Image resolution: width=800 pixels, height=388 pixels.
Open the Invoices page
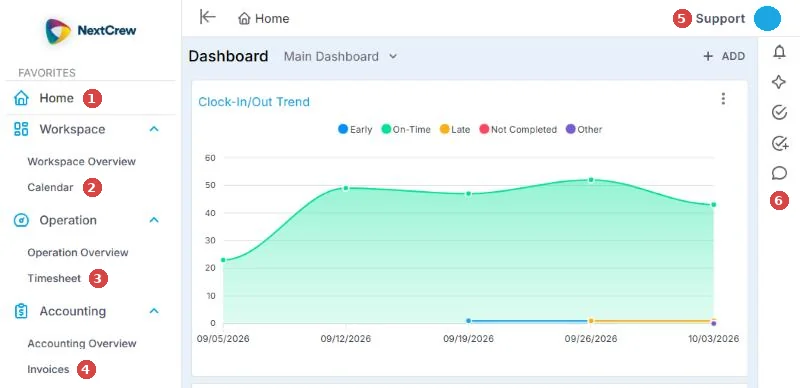point(48,369)
